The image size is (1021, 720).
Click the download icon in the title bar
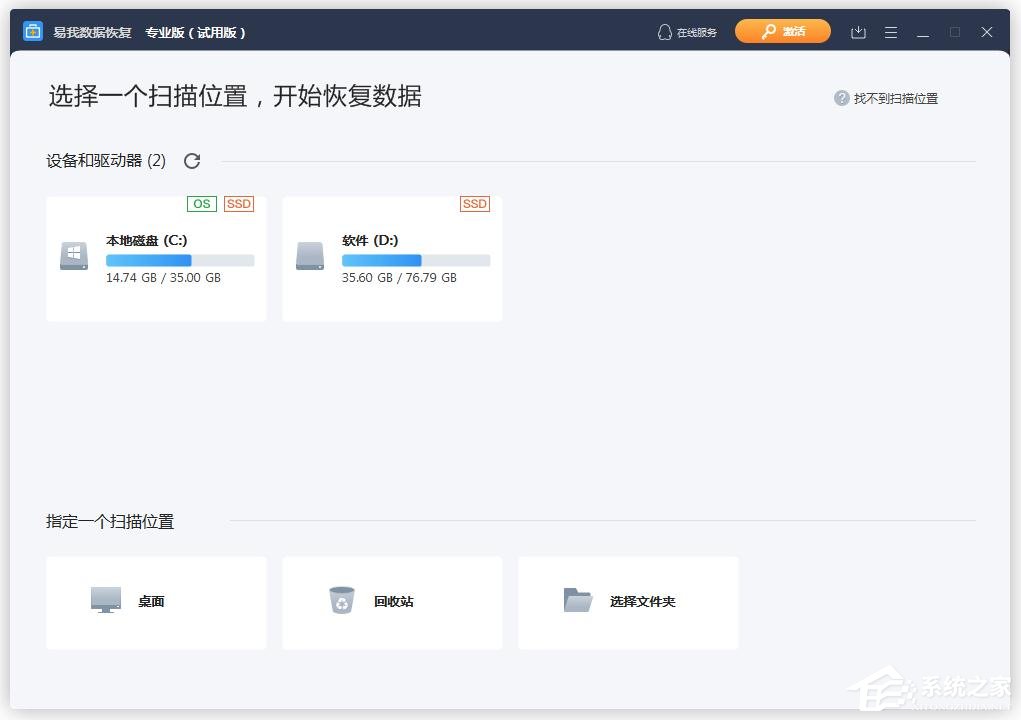(x=858, y=31)
